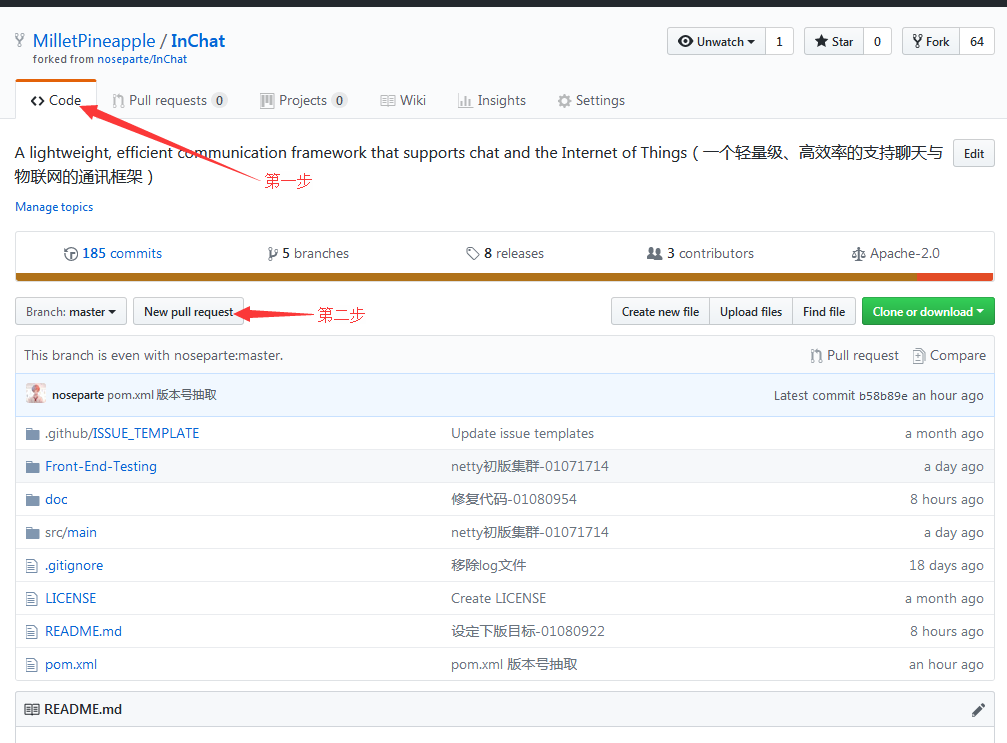Click the Compare file-diff icon

[919, 356]
